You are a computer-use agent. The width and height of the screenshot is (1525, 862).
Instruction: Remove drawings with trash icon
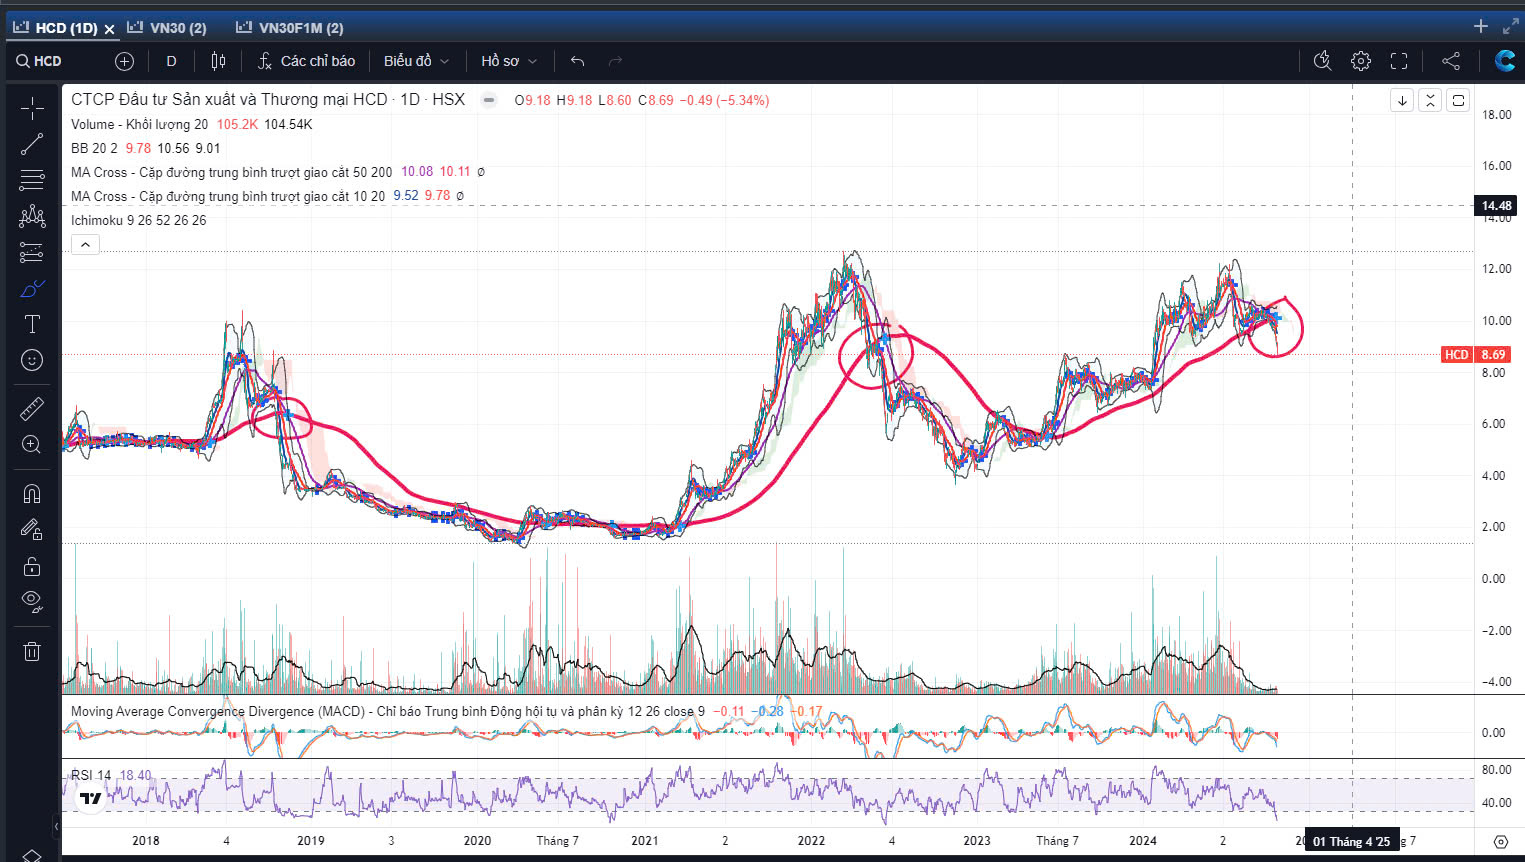(x=32, y=651)
